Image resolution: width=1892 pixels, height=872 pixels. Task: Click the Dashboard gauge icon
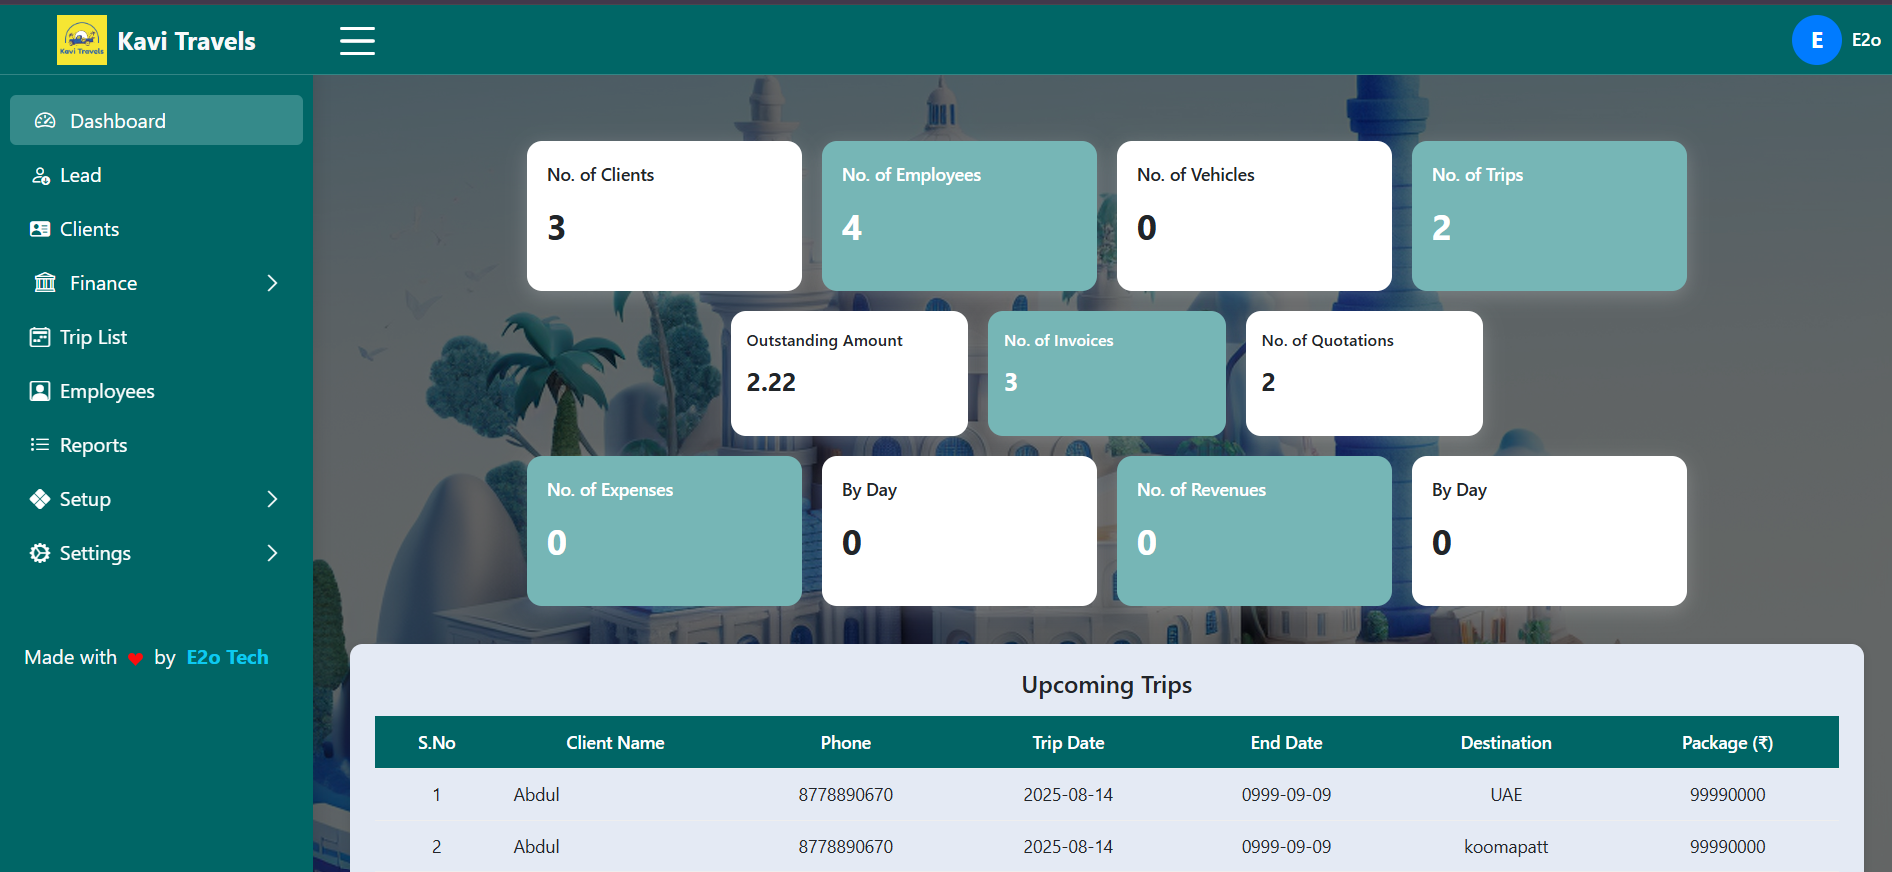(45, 121)
